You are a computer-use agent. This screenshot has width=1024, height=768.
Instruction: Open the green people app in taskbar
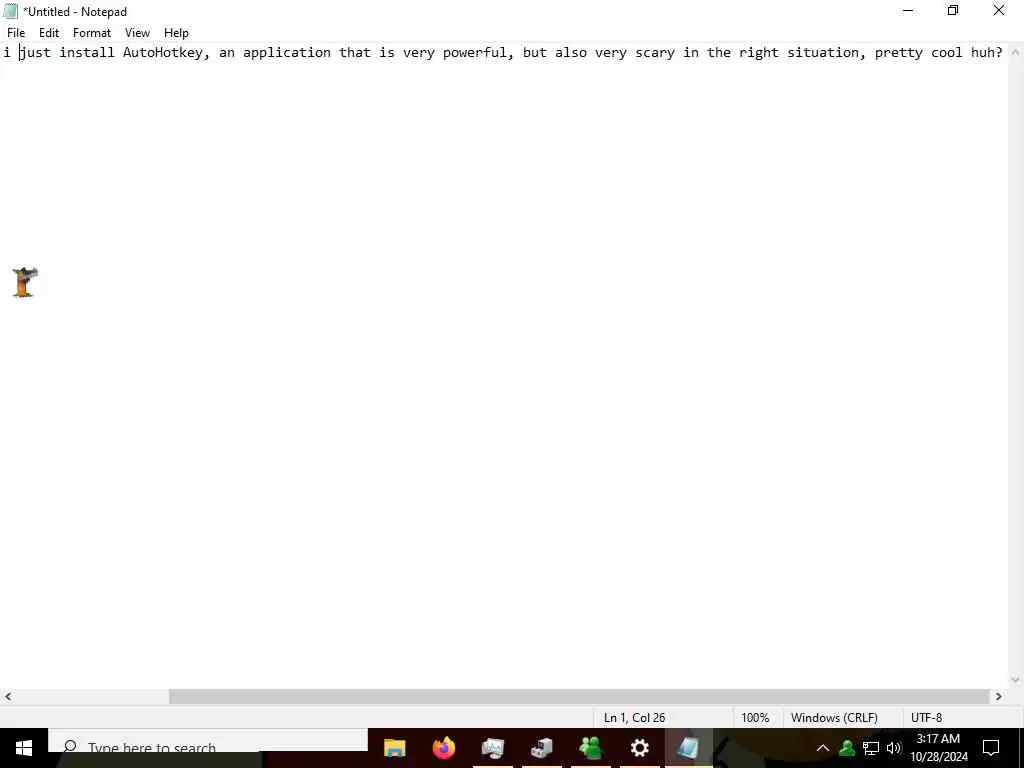click(590, 748)
